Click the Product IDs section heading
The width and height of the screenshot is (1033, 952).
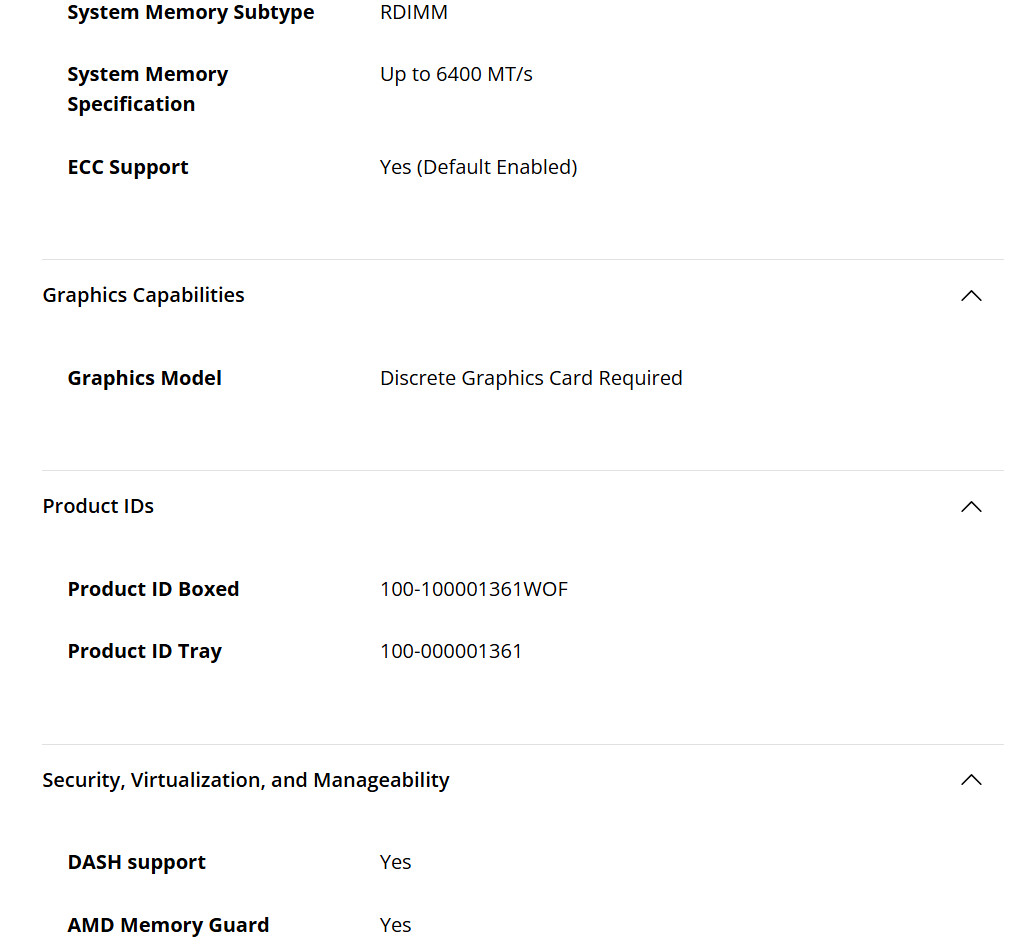pyautogui.click(x=98, y=506)
